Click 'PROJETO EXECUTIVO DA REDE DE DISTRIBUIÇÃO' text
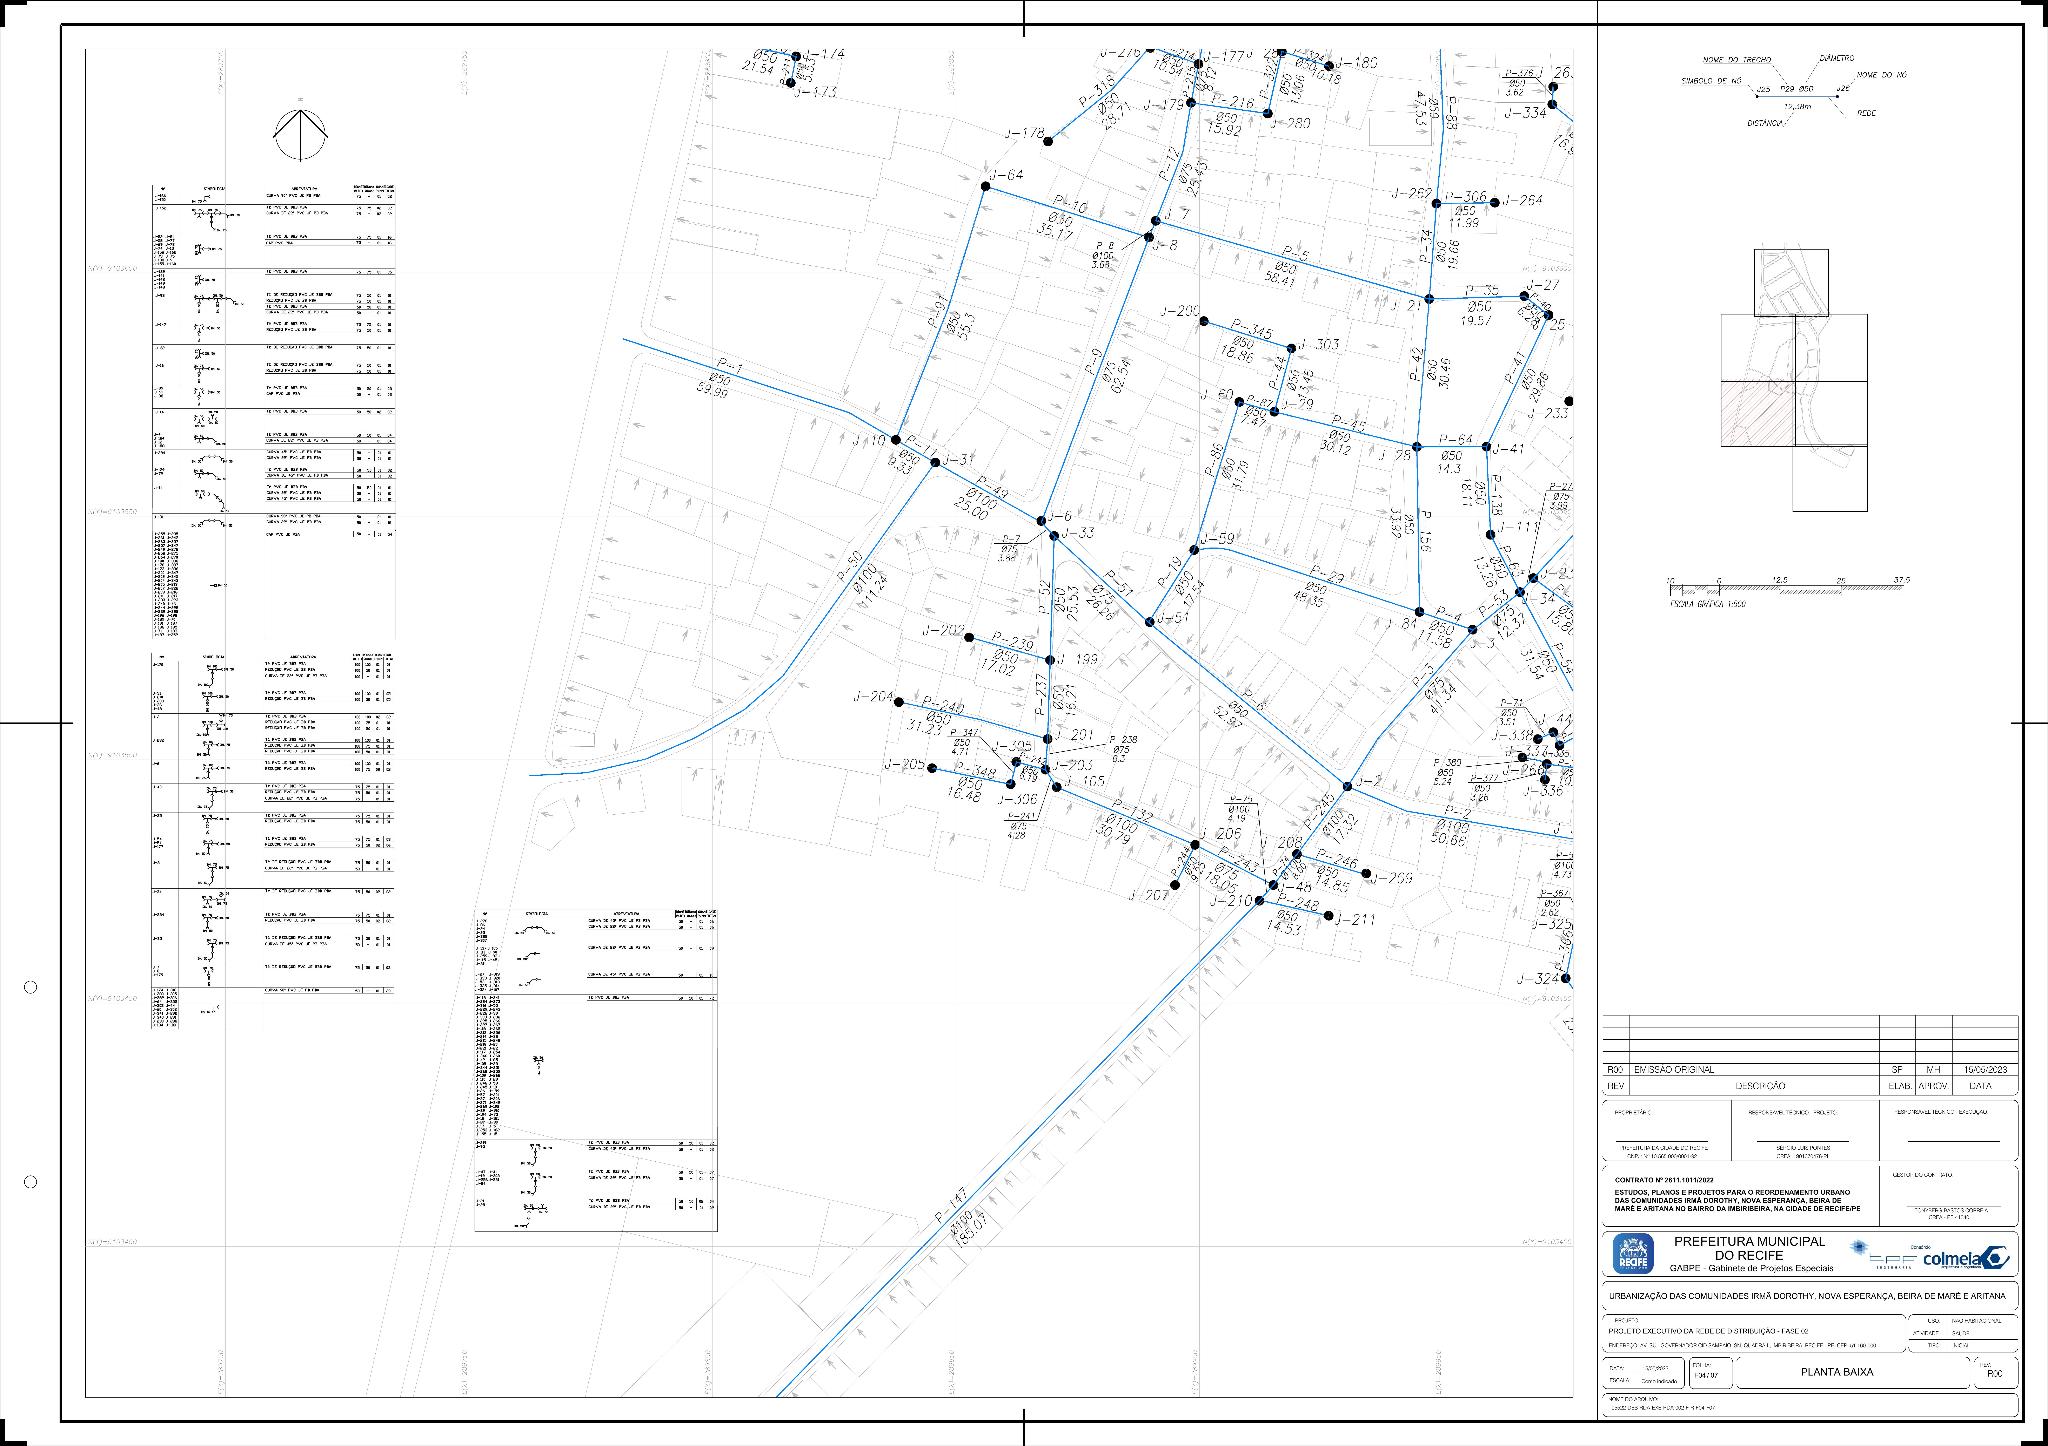 coord(1708,1331)
